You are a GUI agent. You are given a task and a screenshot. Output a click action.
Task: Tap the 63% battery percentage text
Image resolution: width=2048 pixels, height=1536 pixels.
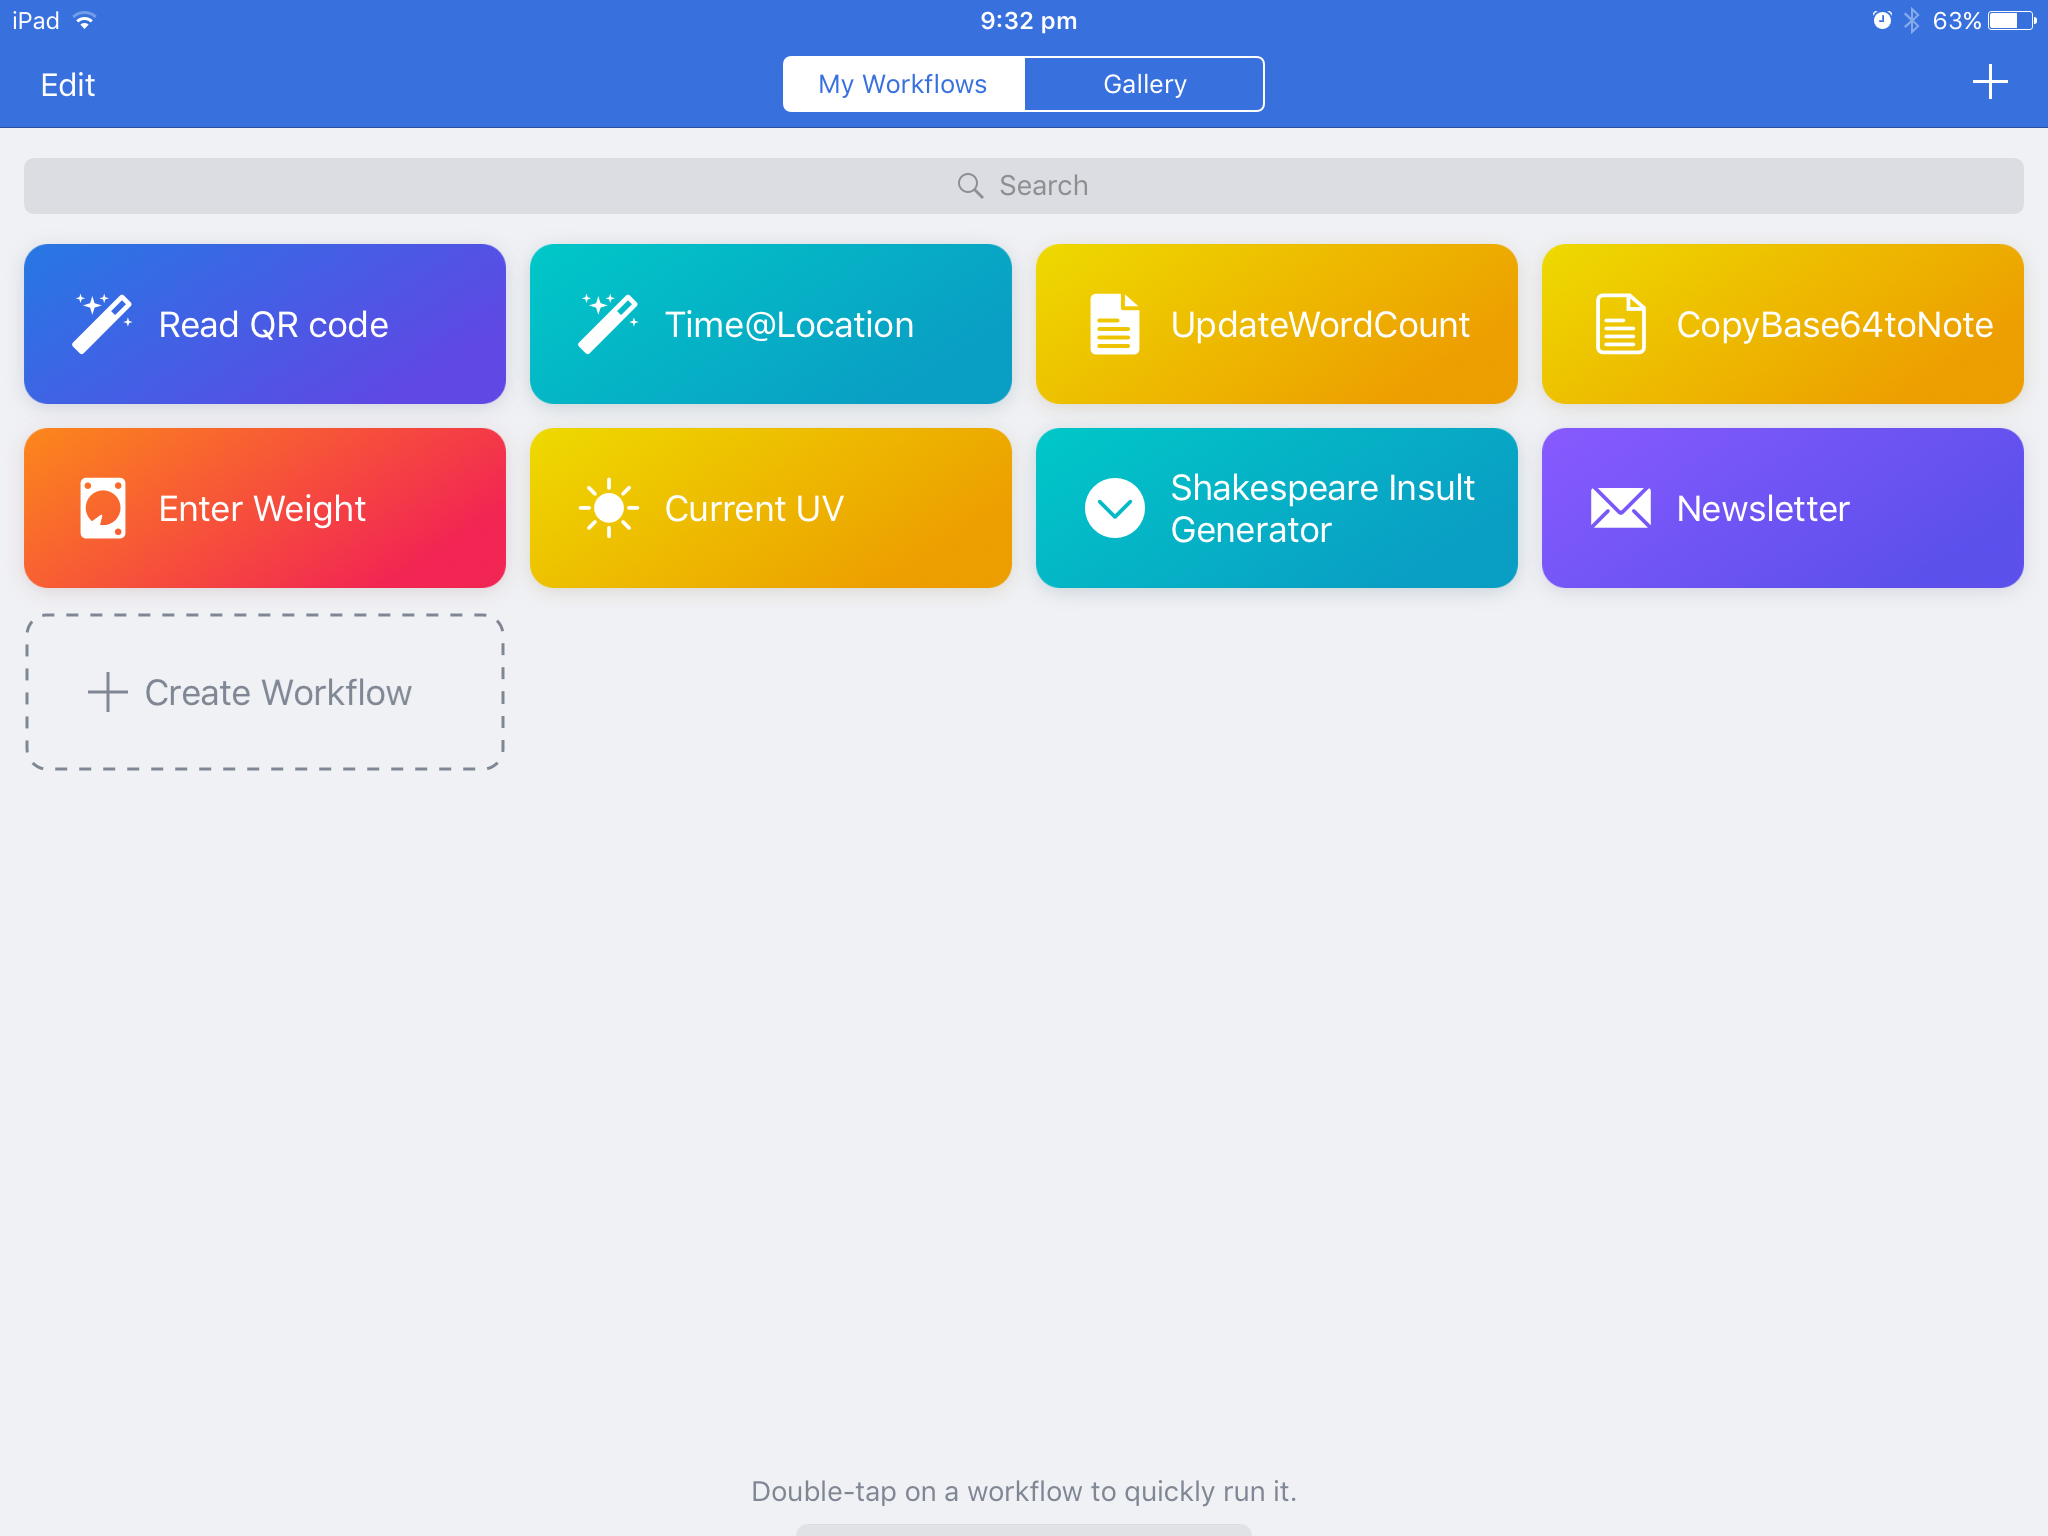tap(1956, 20)
